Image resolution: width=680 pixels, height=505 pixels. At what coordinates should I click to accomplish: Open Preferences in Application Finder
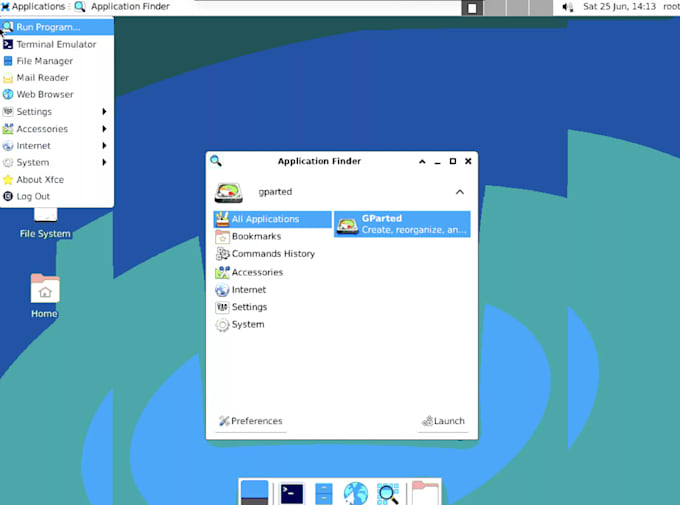point(251,421)
